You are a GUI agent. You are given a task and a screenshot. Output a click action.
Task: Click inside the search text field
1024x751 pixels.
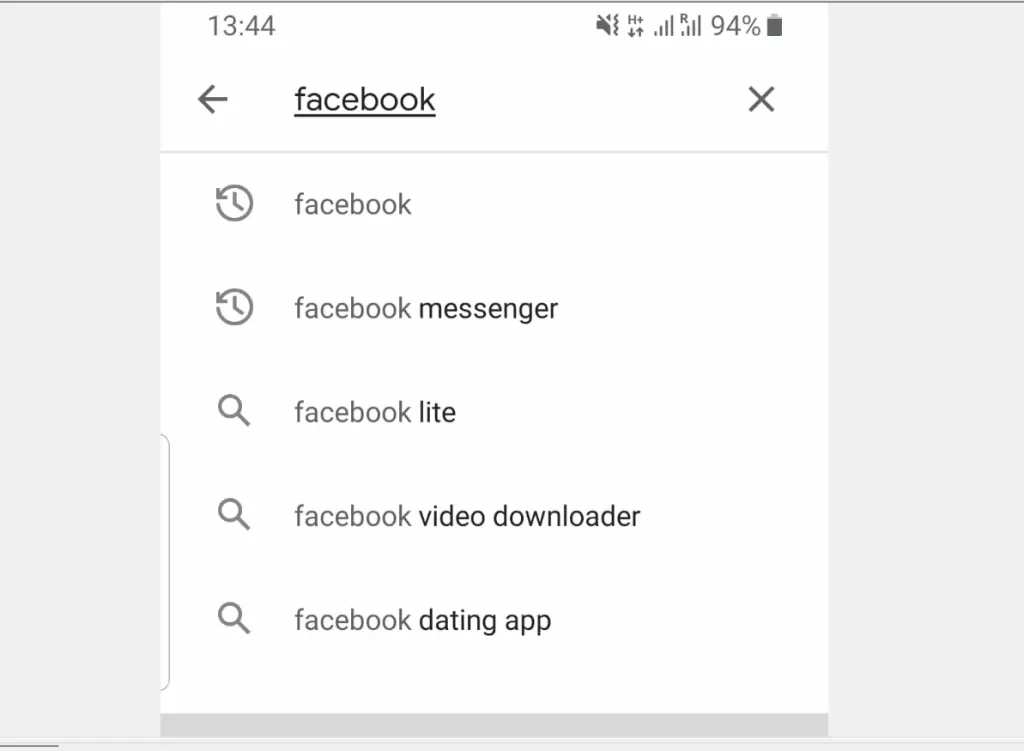tap(364, 99)
